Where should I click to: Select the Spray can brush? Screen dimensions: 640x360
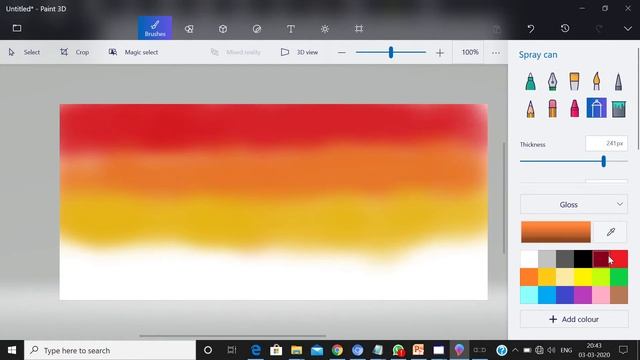click(x=596, y=108)
